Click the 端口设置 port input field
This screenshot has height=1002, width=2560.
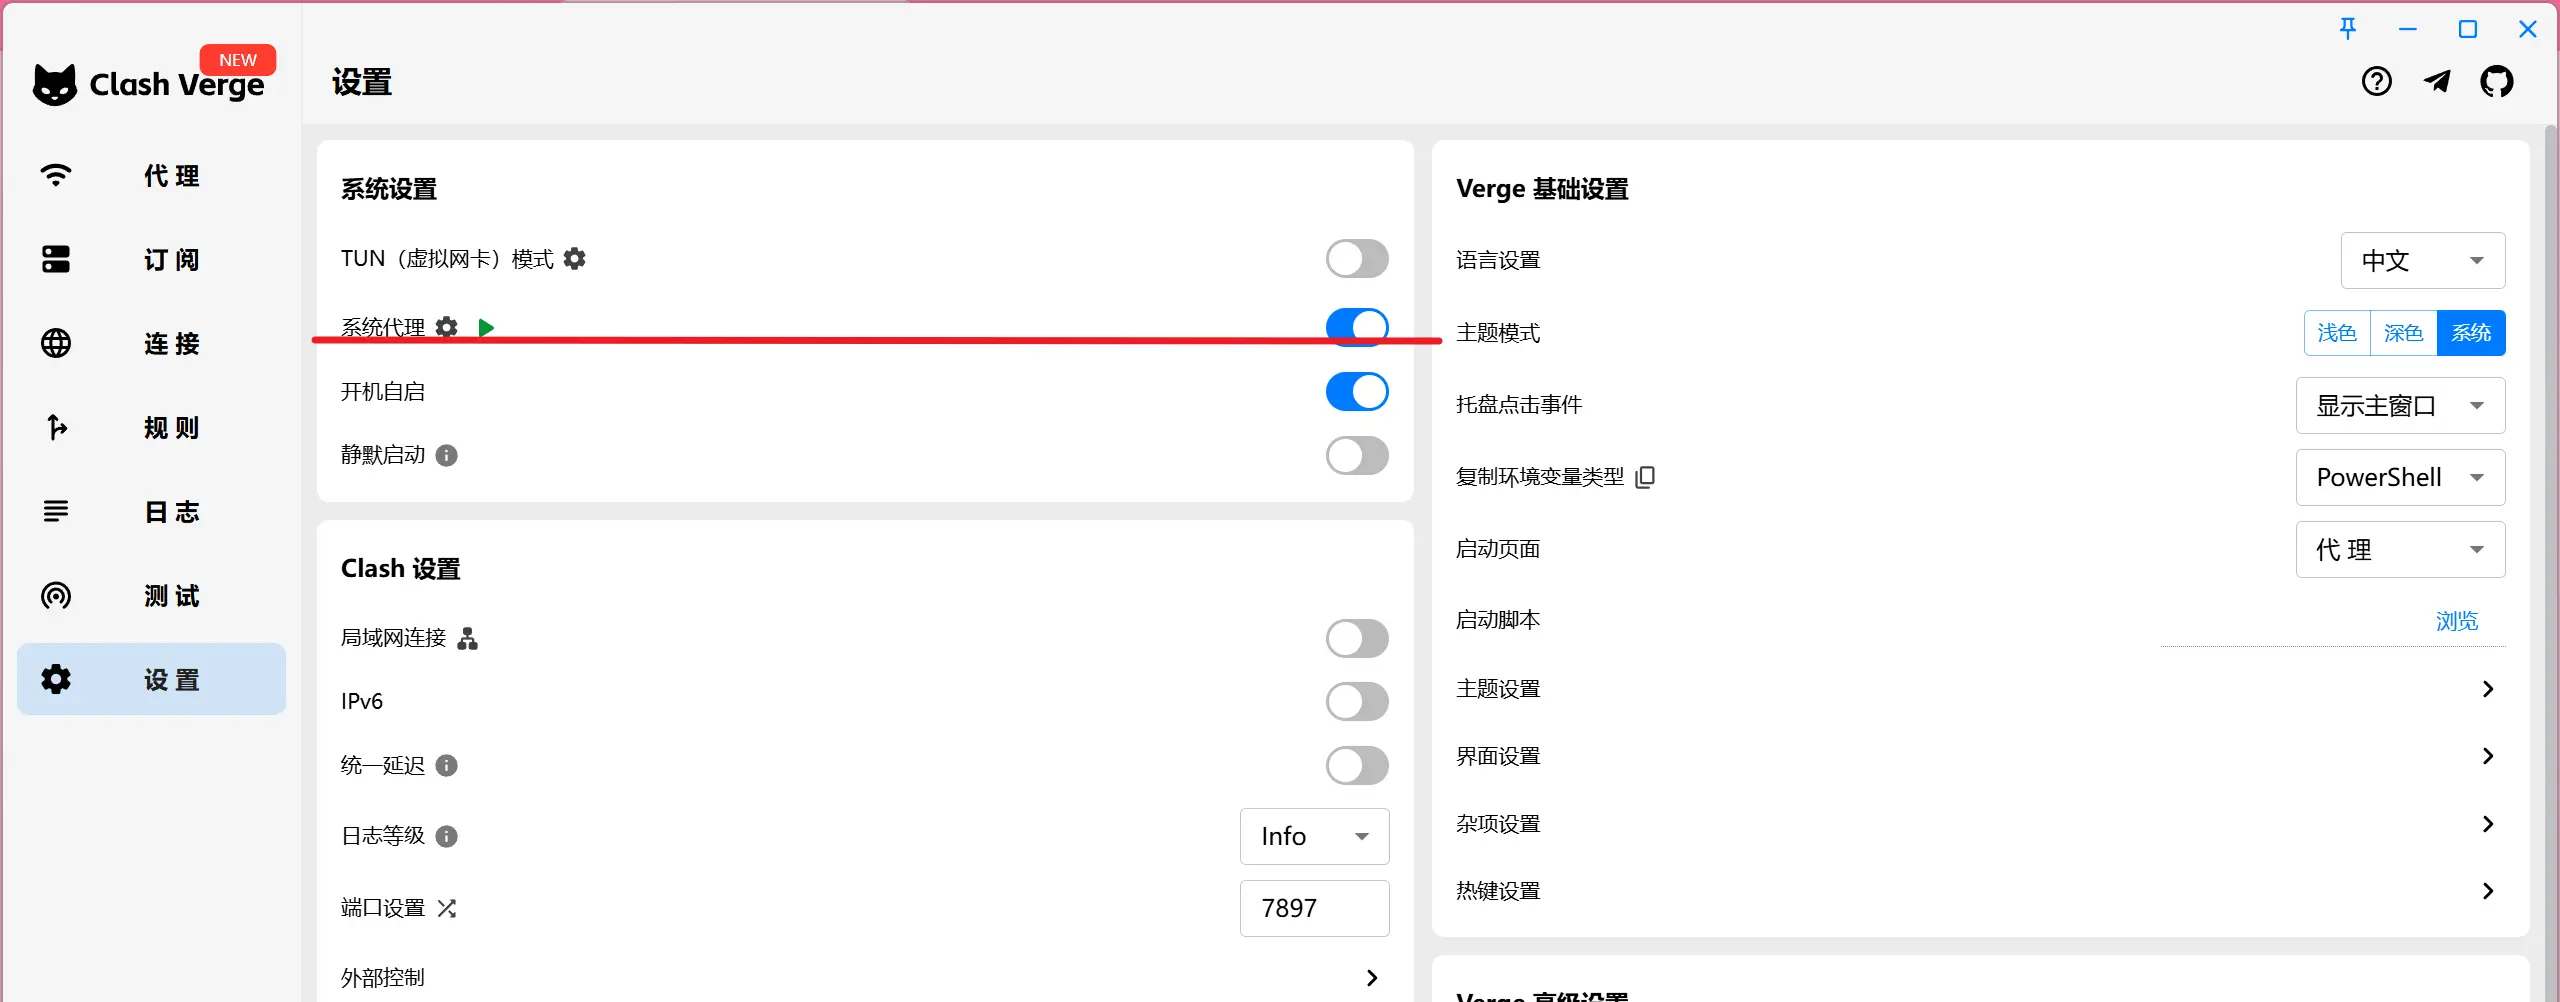point(1314,908)
